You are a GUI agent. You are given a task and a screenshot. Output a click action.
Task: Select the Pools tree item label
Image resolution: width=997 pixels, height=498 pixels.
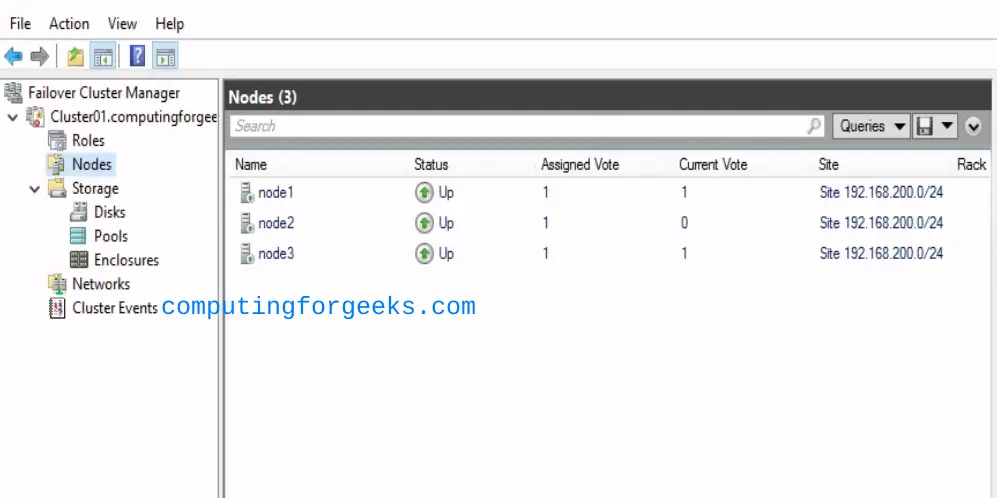(x=111, y=236)
